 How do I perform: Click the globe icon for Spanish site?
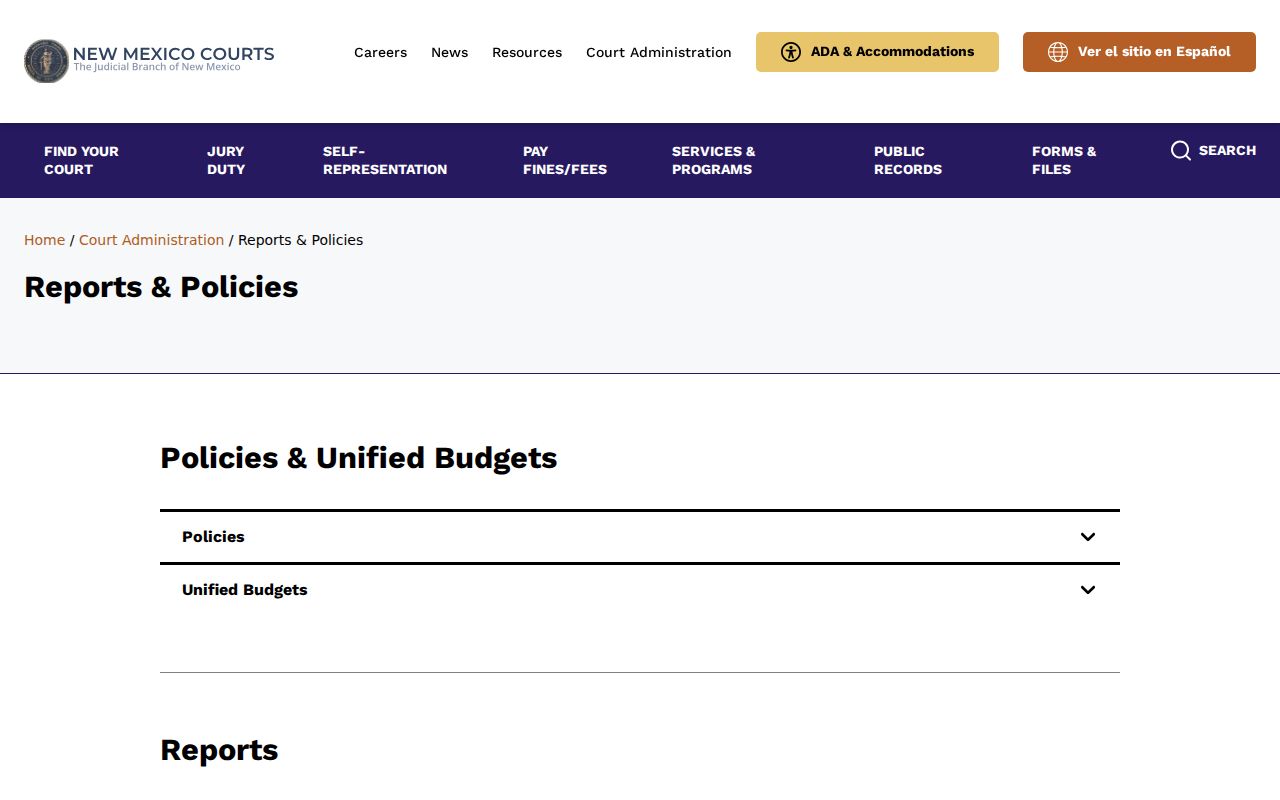(1058, 52)
